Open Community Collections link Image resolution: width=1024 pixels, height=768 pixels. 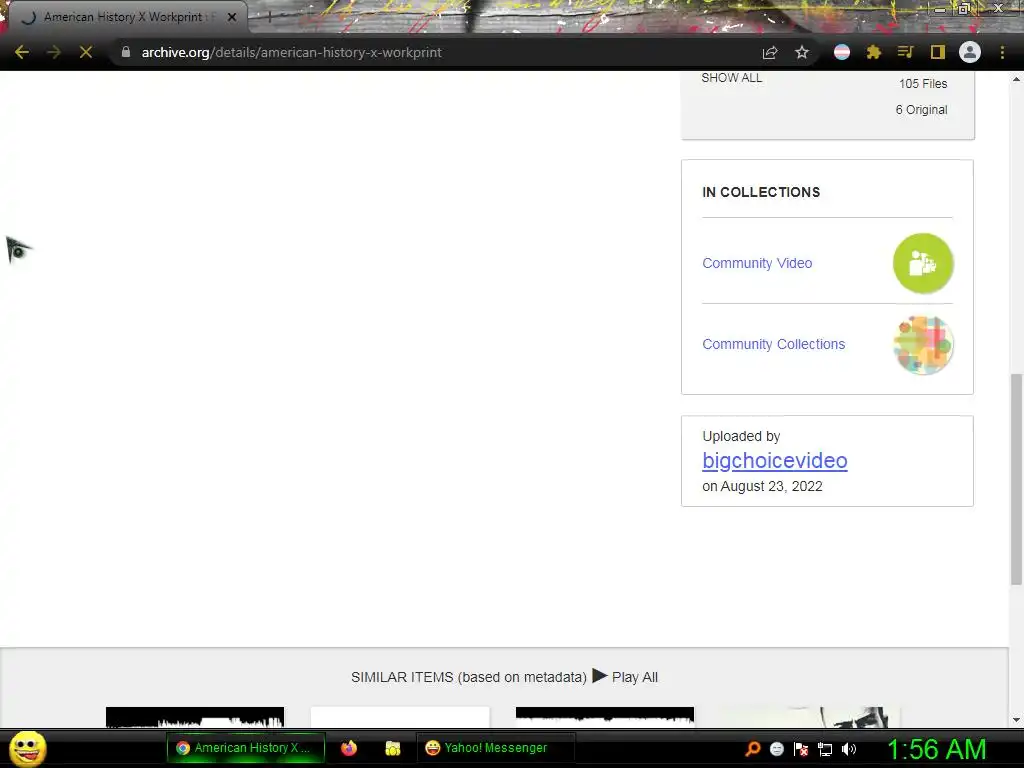(773, 344)
